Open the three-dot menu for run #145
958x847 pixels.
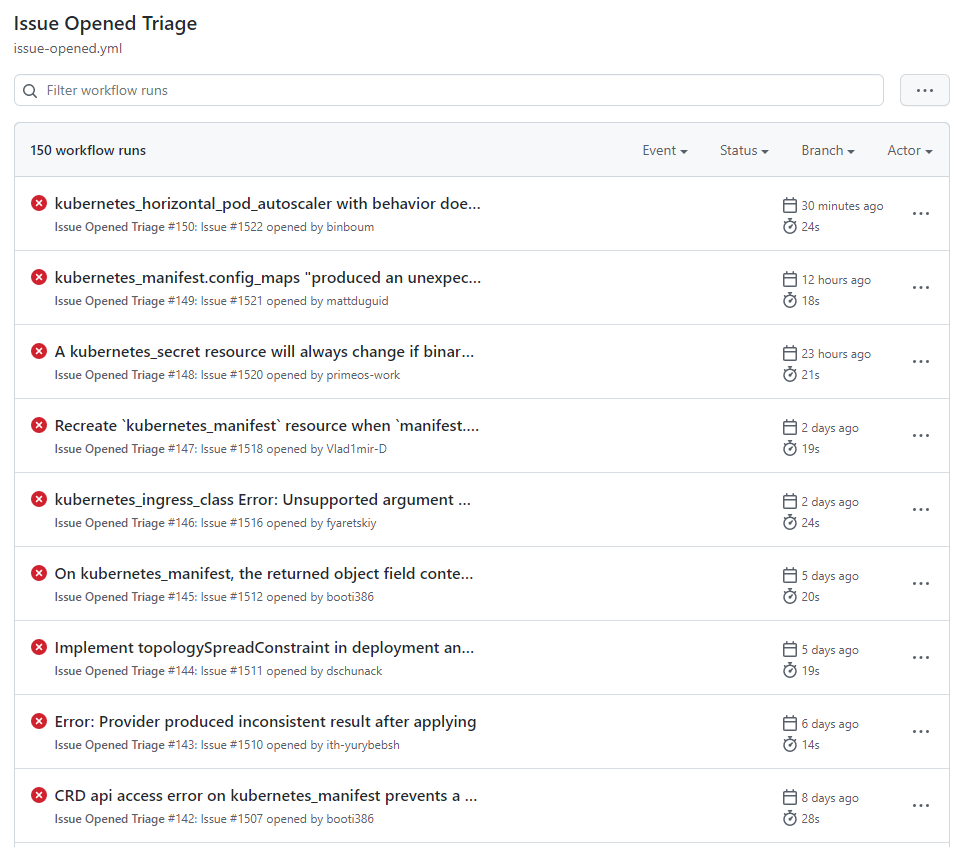[921, 583]
